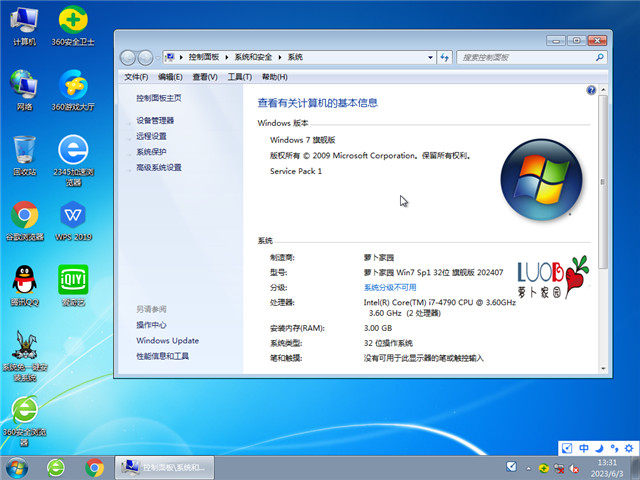Open the 编辑(E) menu
Viewport: 640px width, 480px height.
(170, 77)
